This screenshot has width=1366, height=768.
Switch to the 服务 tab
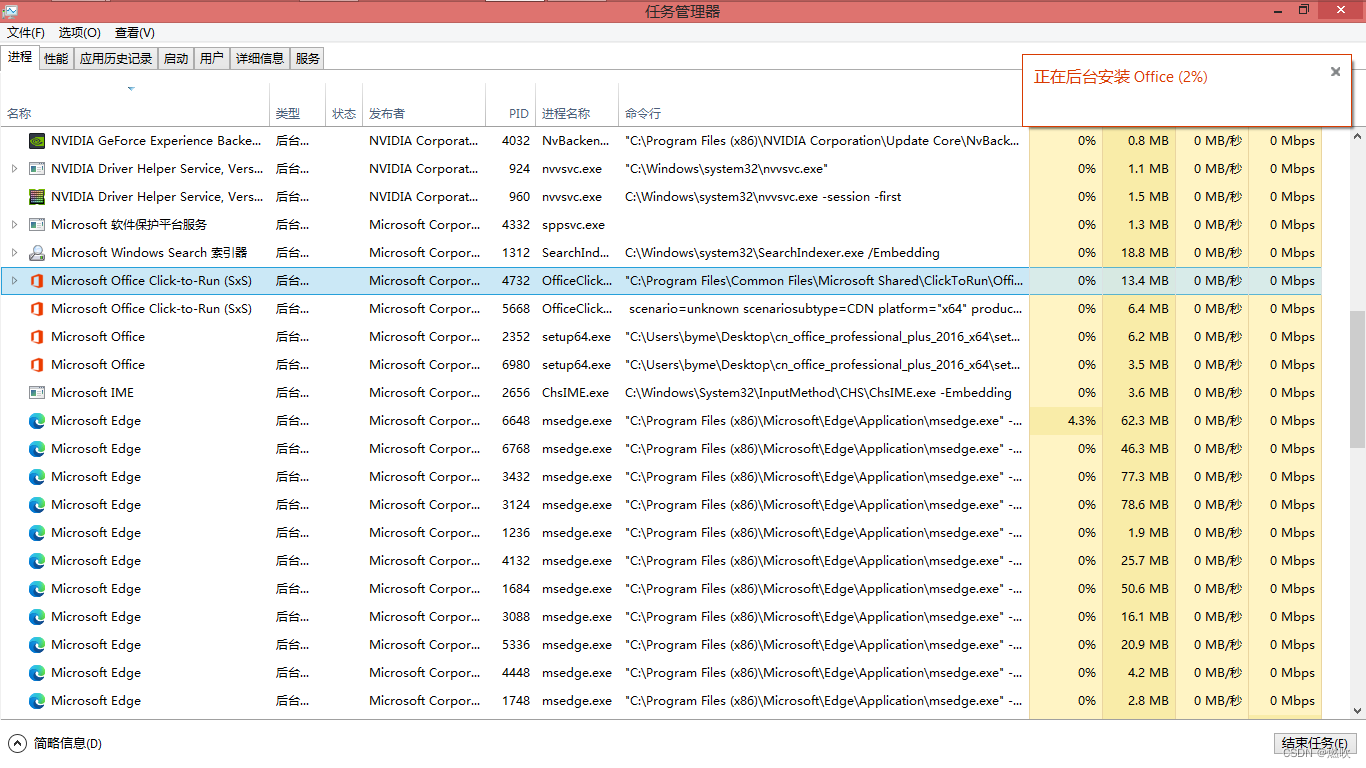[x=308, y=59]
